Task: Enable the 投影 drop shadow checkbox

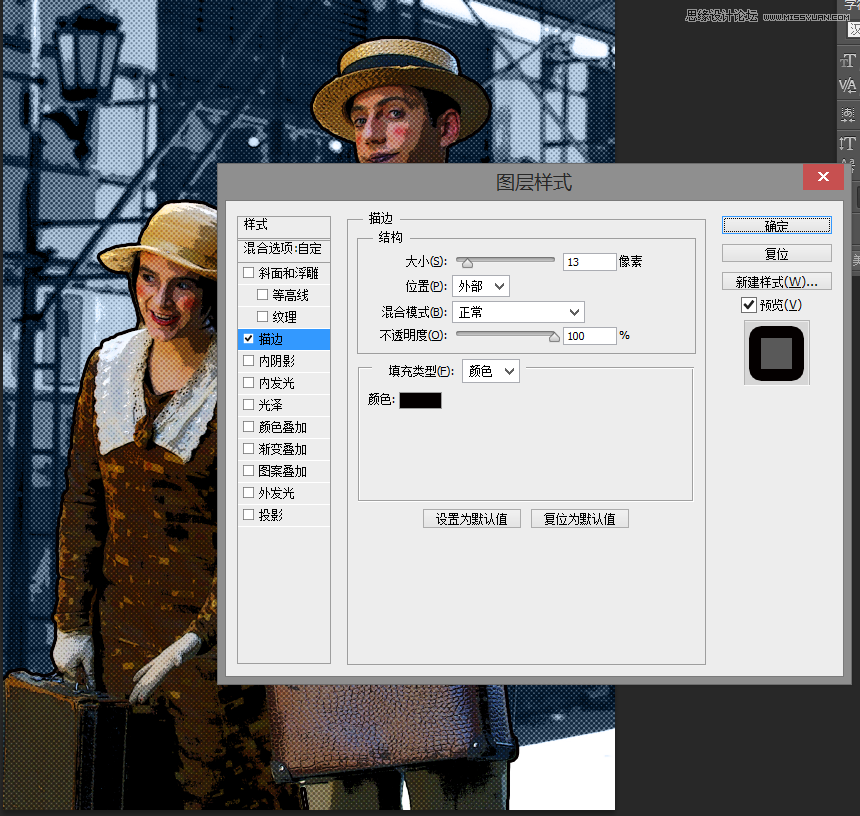Action: click(x=249, y=515)
